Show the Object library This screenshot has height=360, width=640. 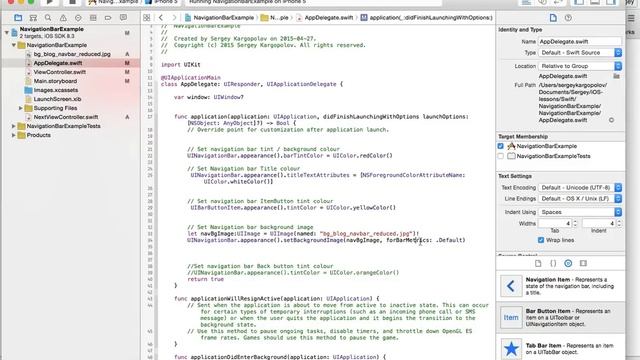[x=568, y=263]
